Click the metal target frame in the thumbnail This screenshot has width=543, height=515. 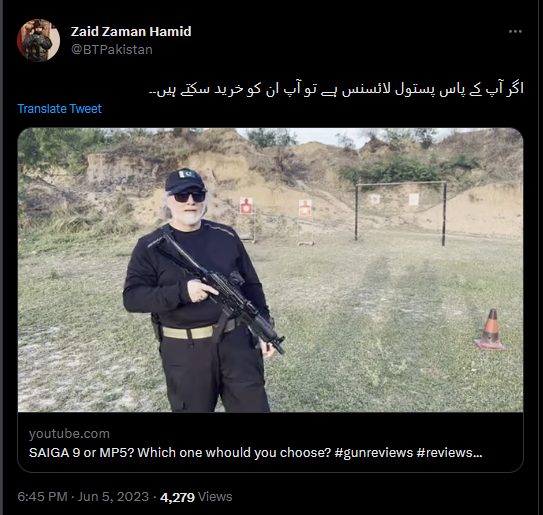pyautogui.click(x=401, y=214)
